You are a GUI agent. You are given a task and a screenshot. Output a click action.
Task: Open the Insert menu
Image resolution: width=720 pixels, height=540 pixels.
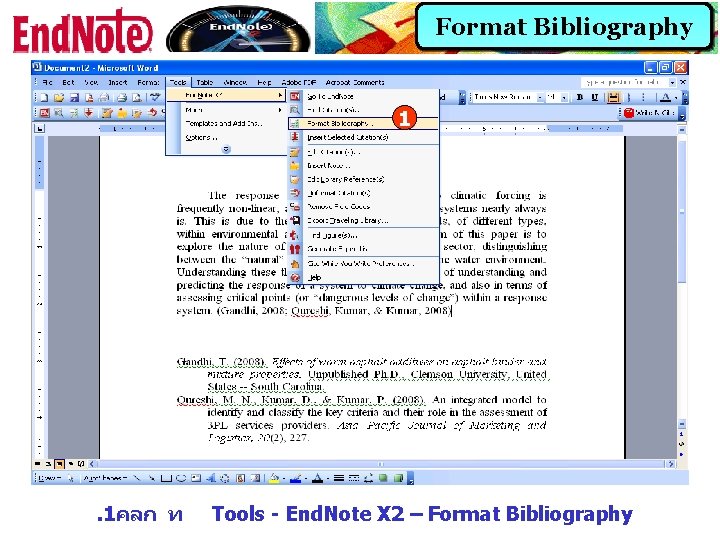[118, 83]
